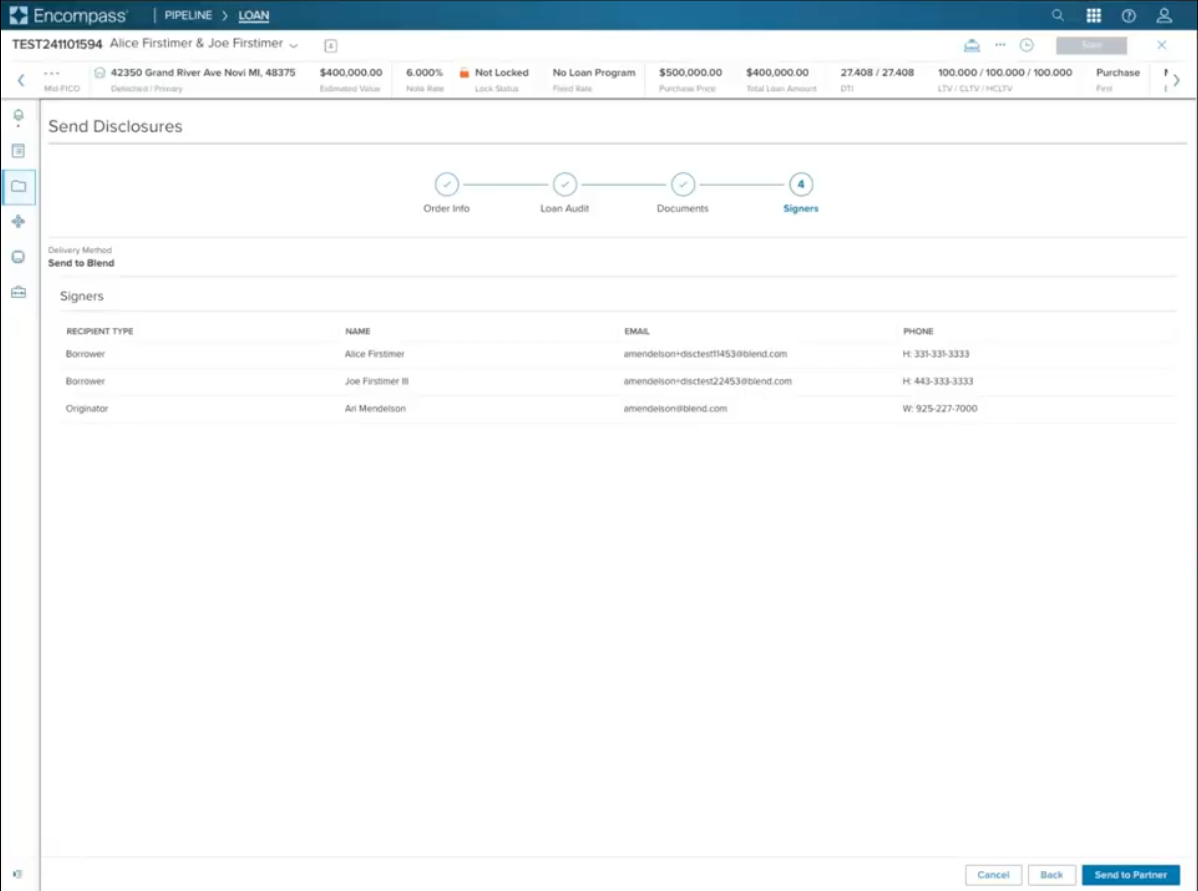Click the orange lock status icon
The image size is (1198, 891).
tap(464, 73)
